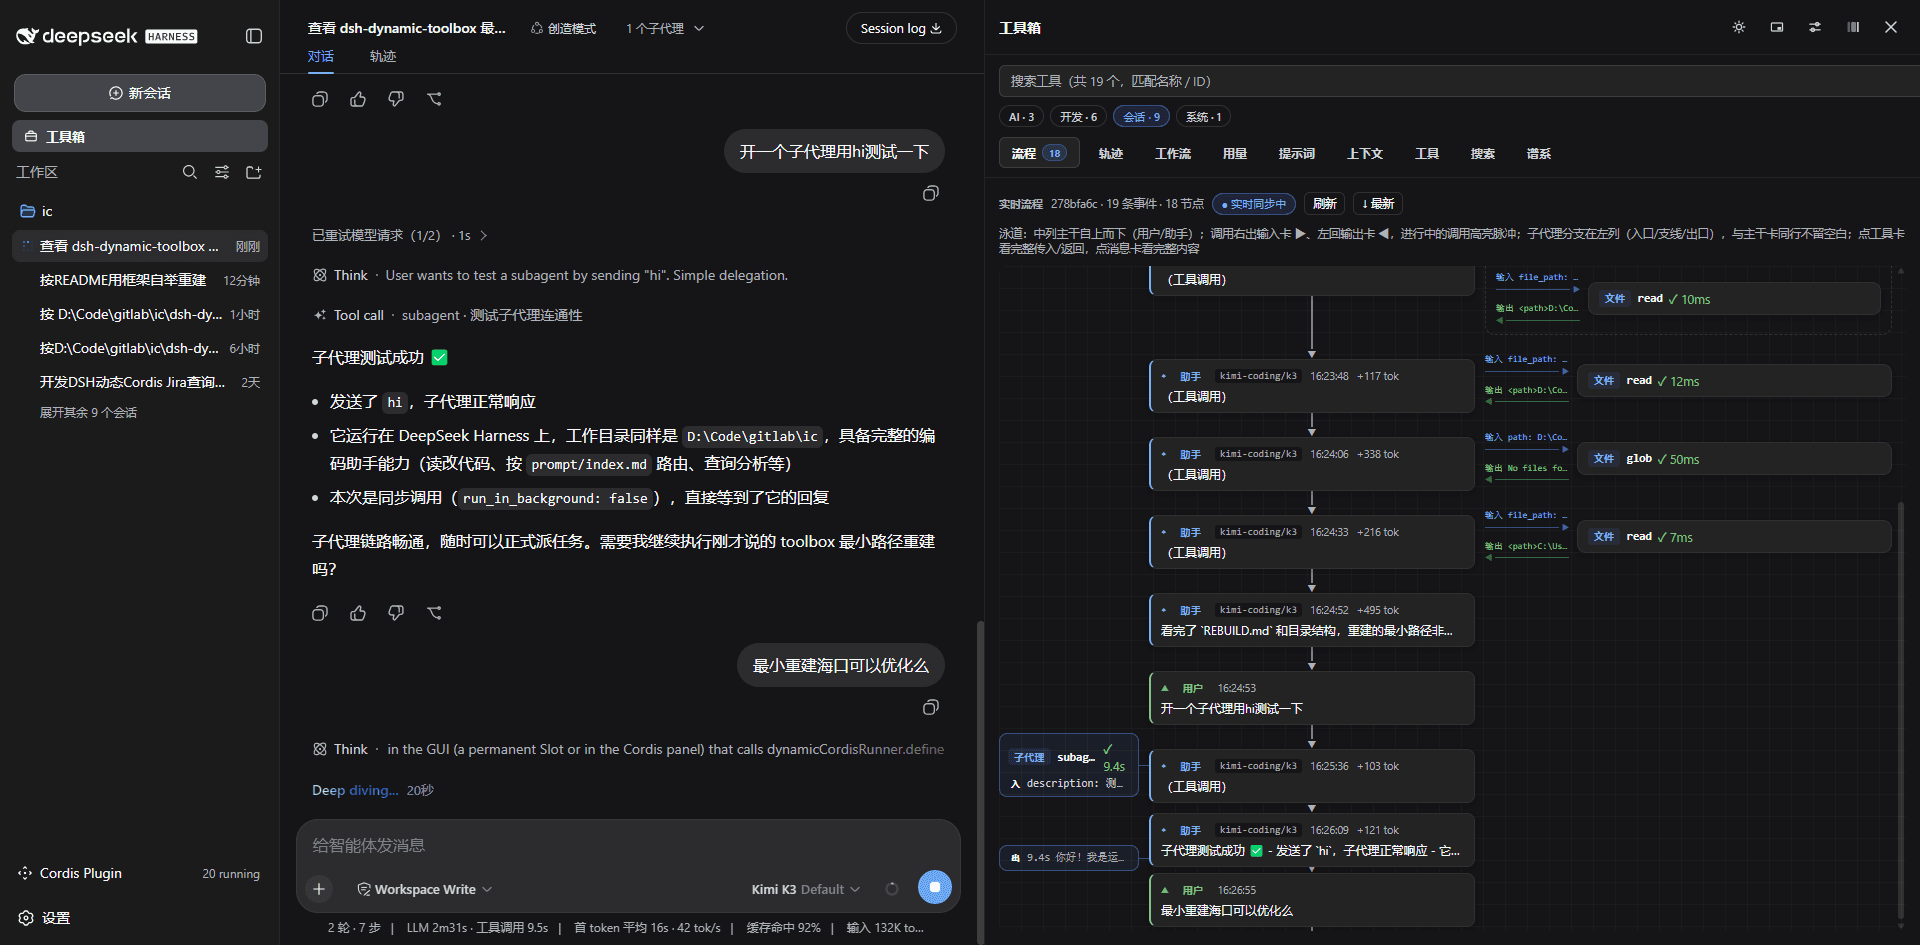Focus the 给智能体发消息 message input

(628, 845)
